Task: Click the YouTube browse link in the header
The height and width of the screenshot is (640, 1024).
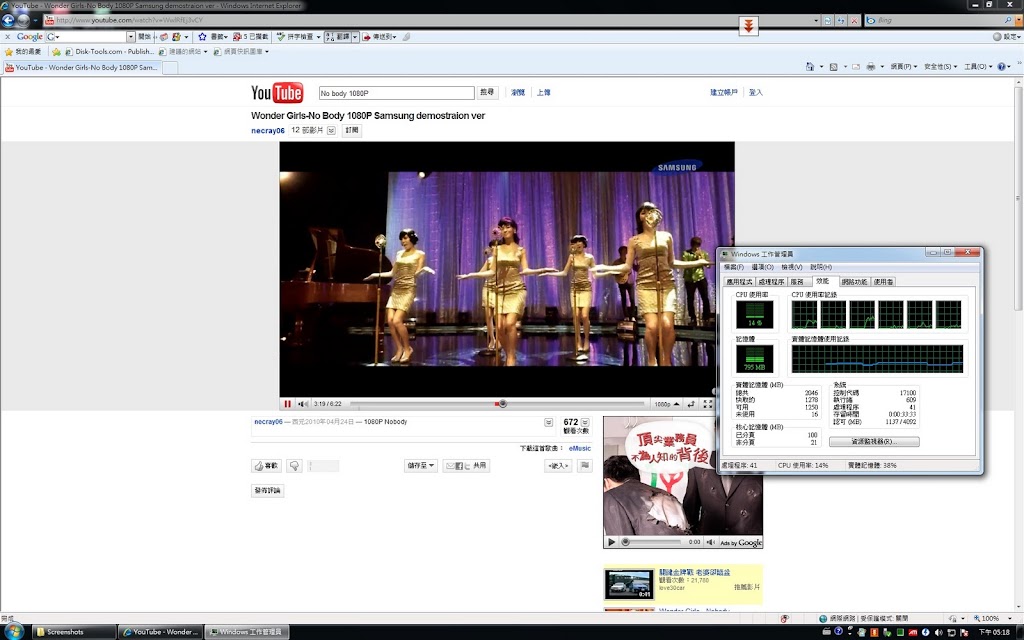Action: click(518, 93)
